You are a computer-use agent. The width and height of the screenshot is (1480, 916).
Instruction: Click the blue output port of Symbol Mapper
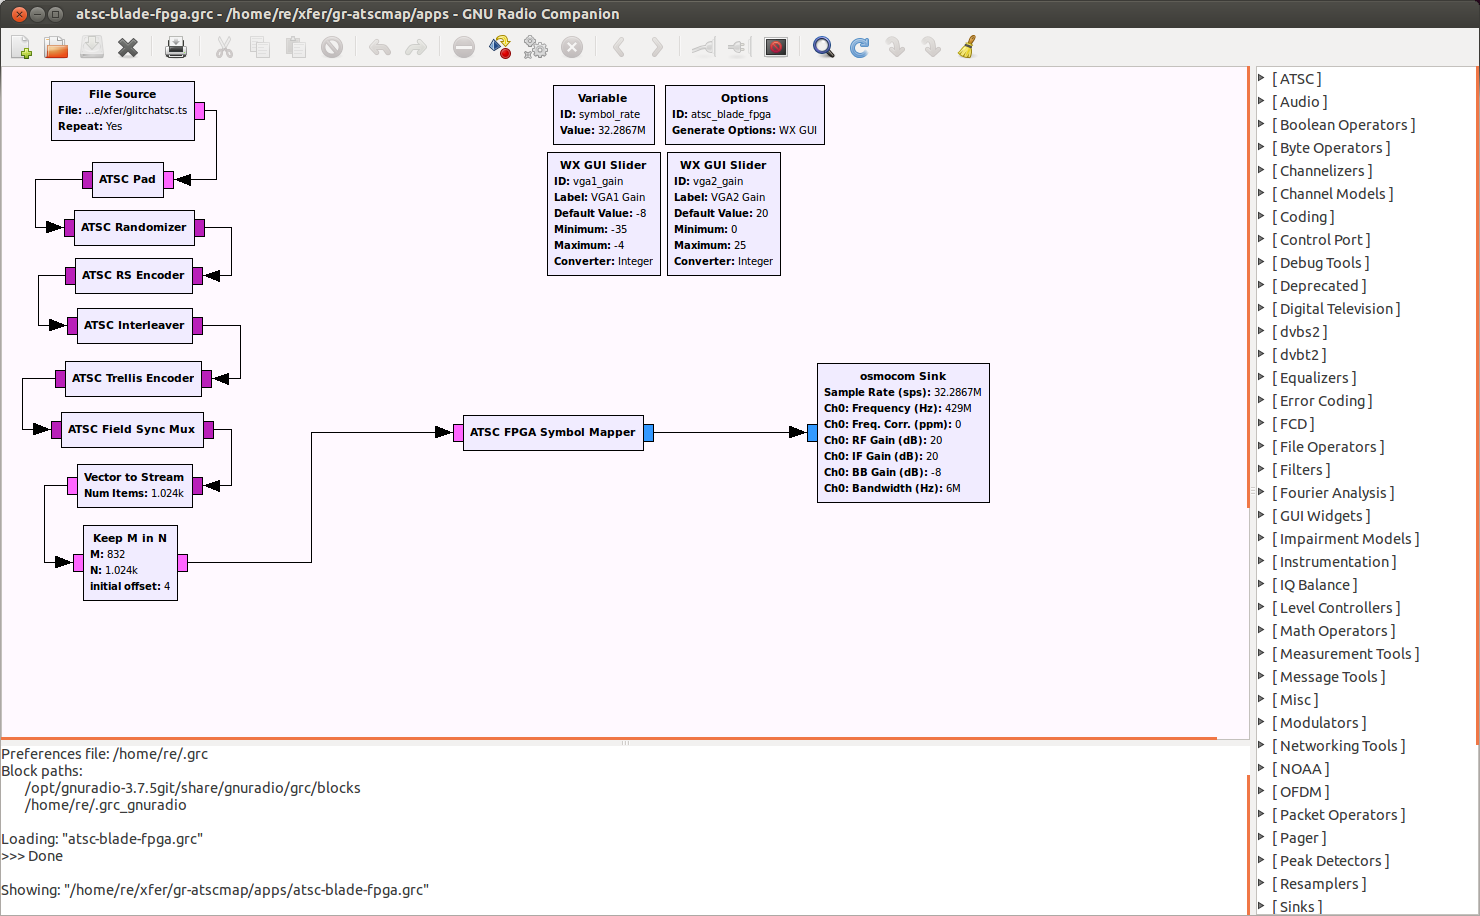click(x=649, y=433)
